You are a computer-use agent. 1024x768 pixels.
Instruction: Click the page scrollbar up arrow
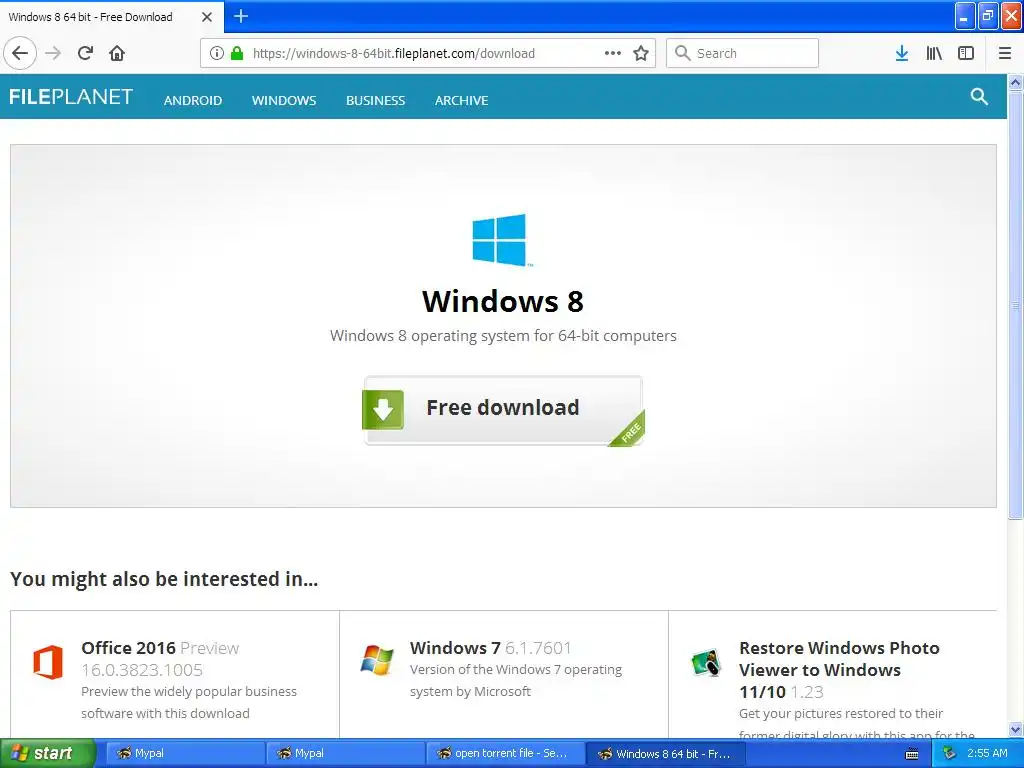pos(1015,82)
